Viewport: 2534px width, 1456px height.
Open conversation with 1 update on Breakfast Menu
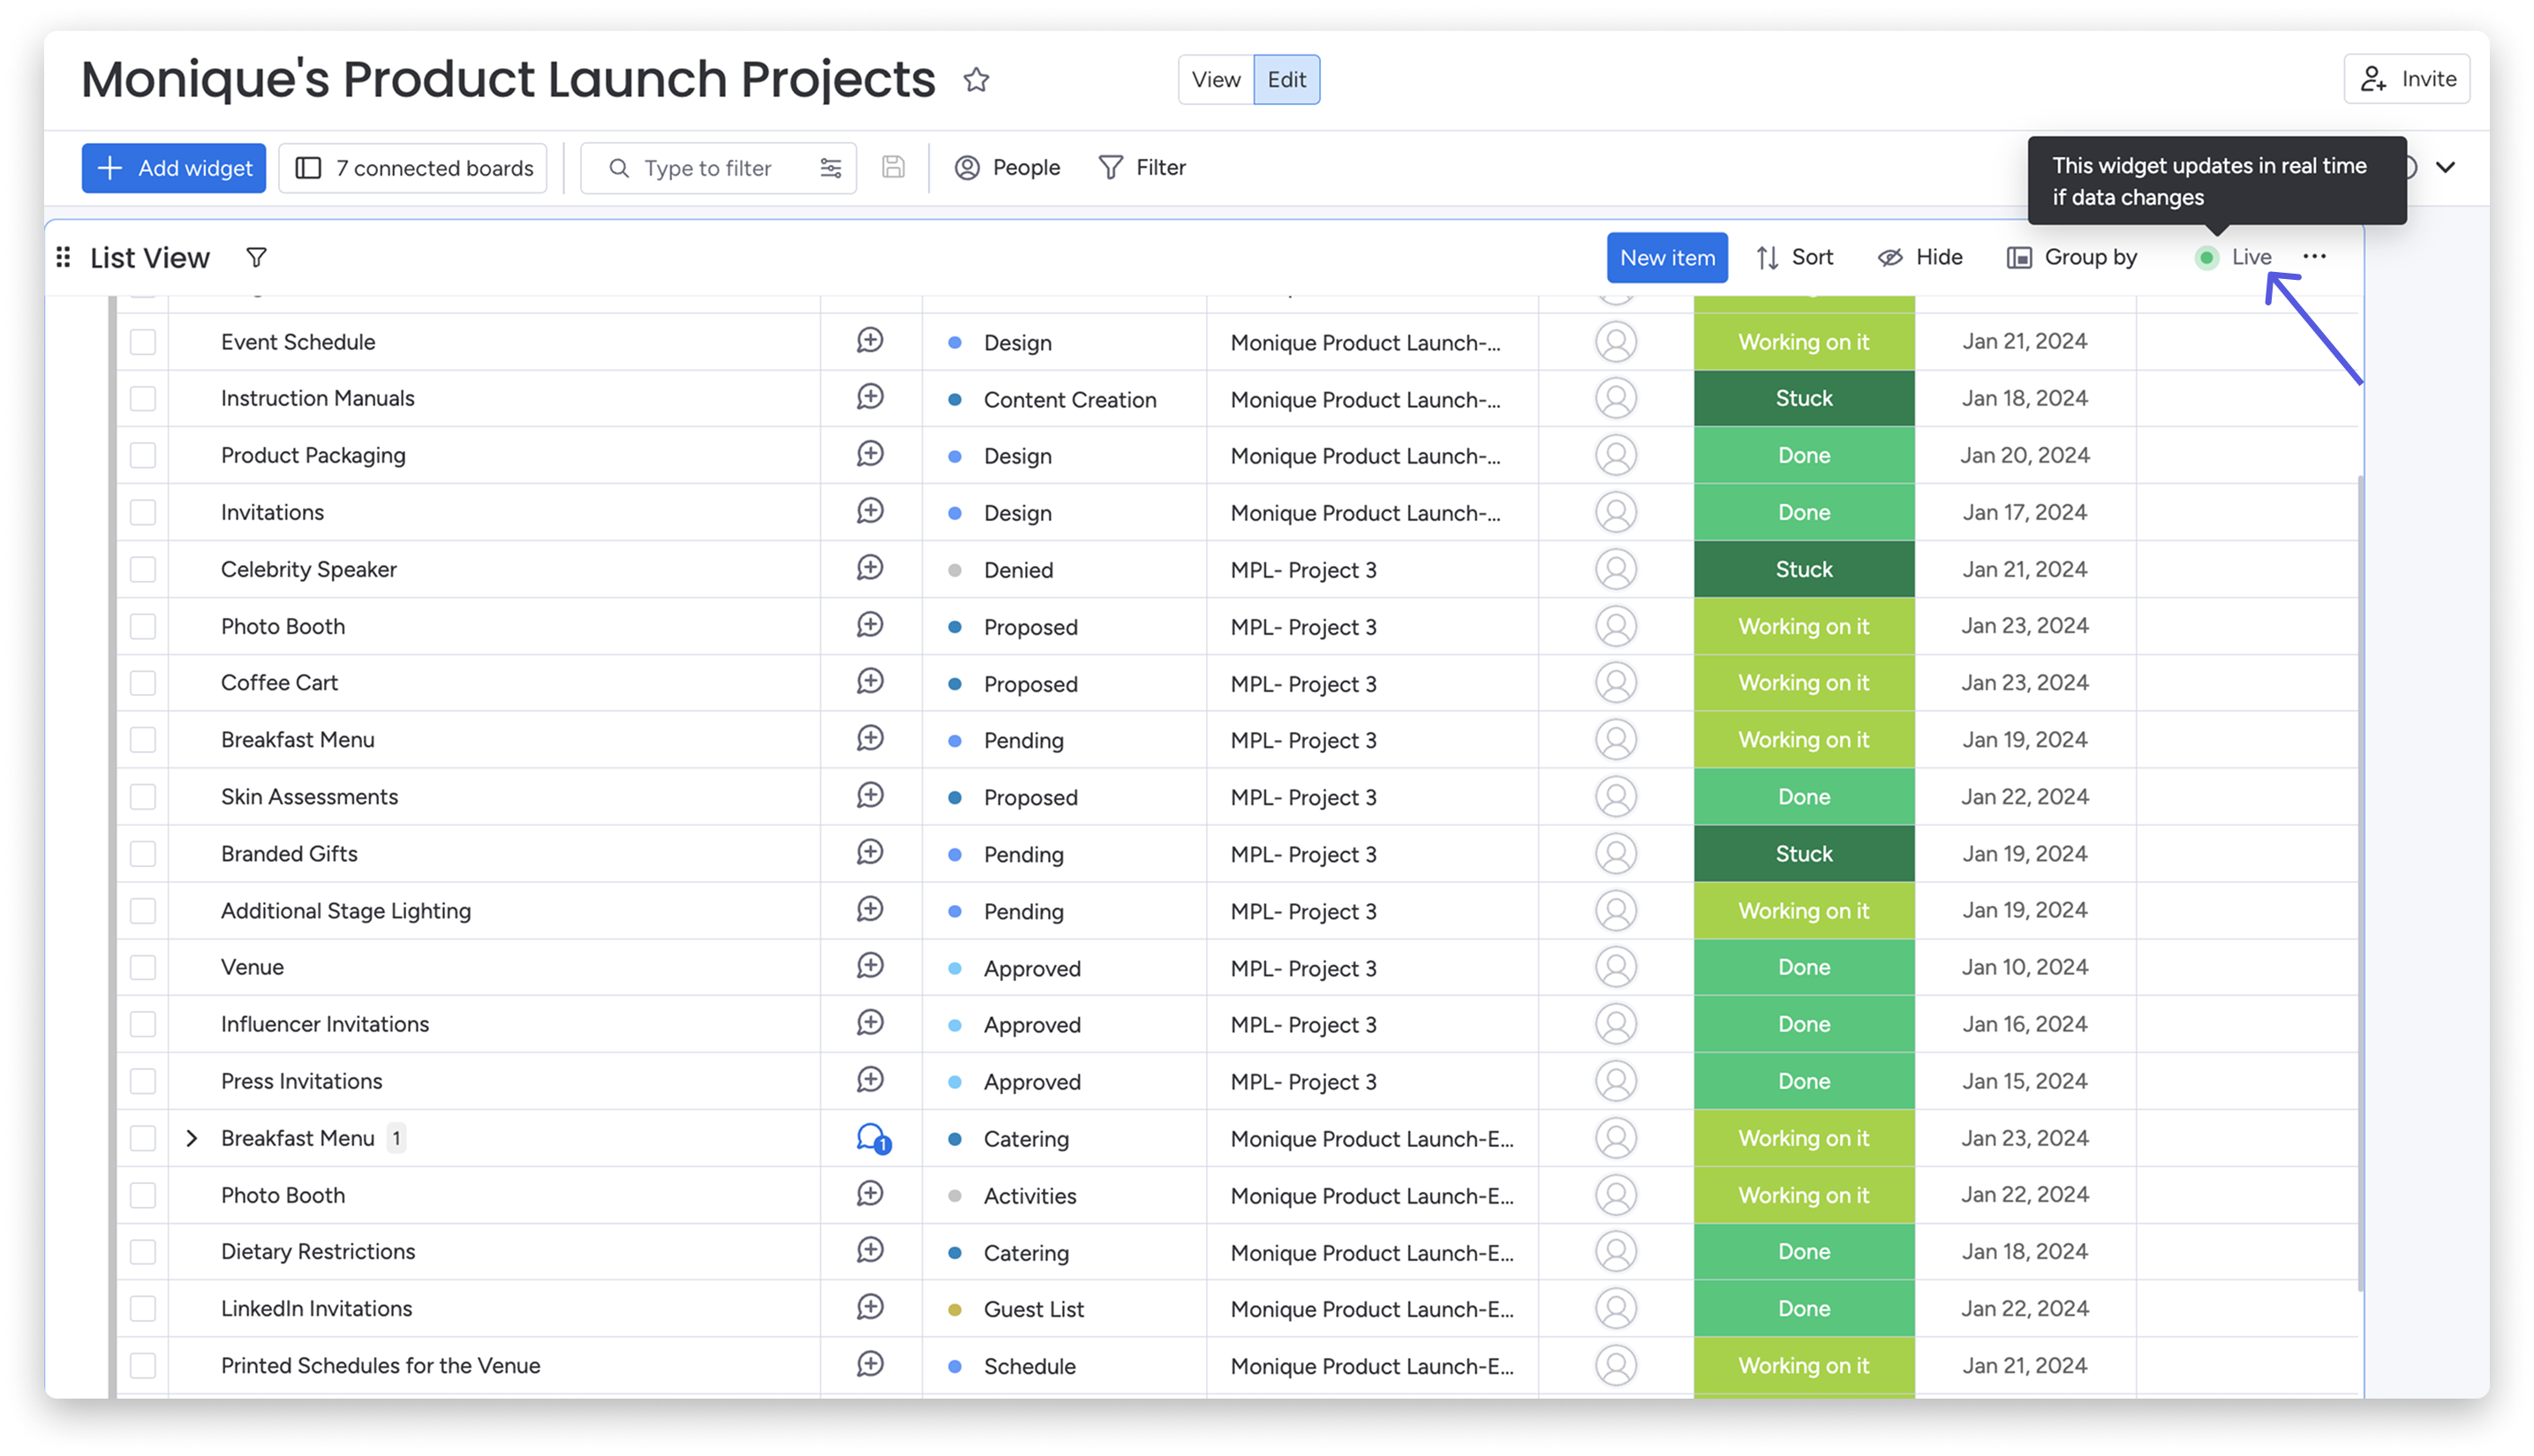(x=873, y=1139)
